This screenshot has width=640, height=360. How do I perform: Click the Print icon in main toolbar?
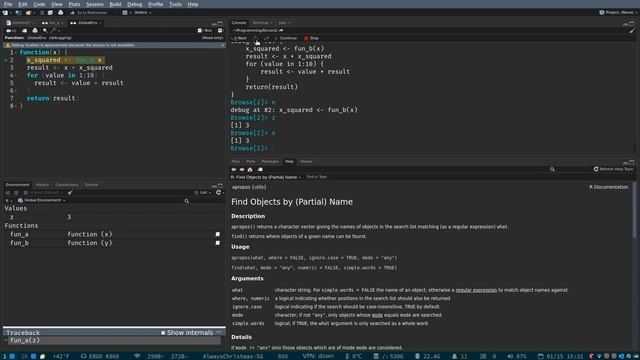[60, 13]
